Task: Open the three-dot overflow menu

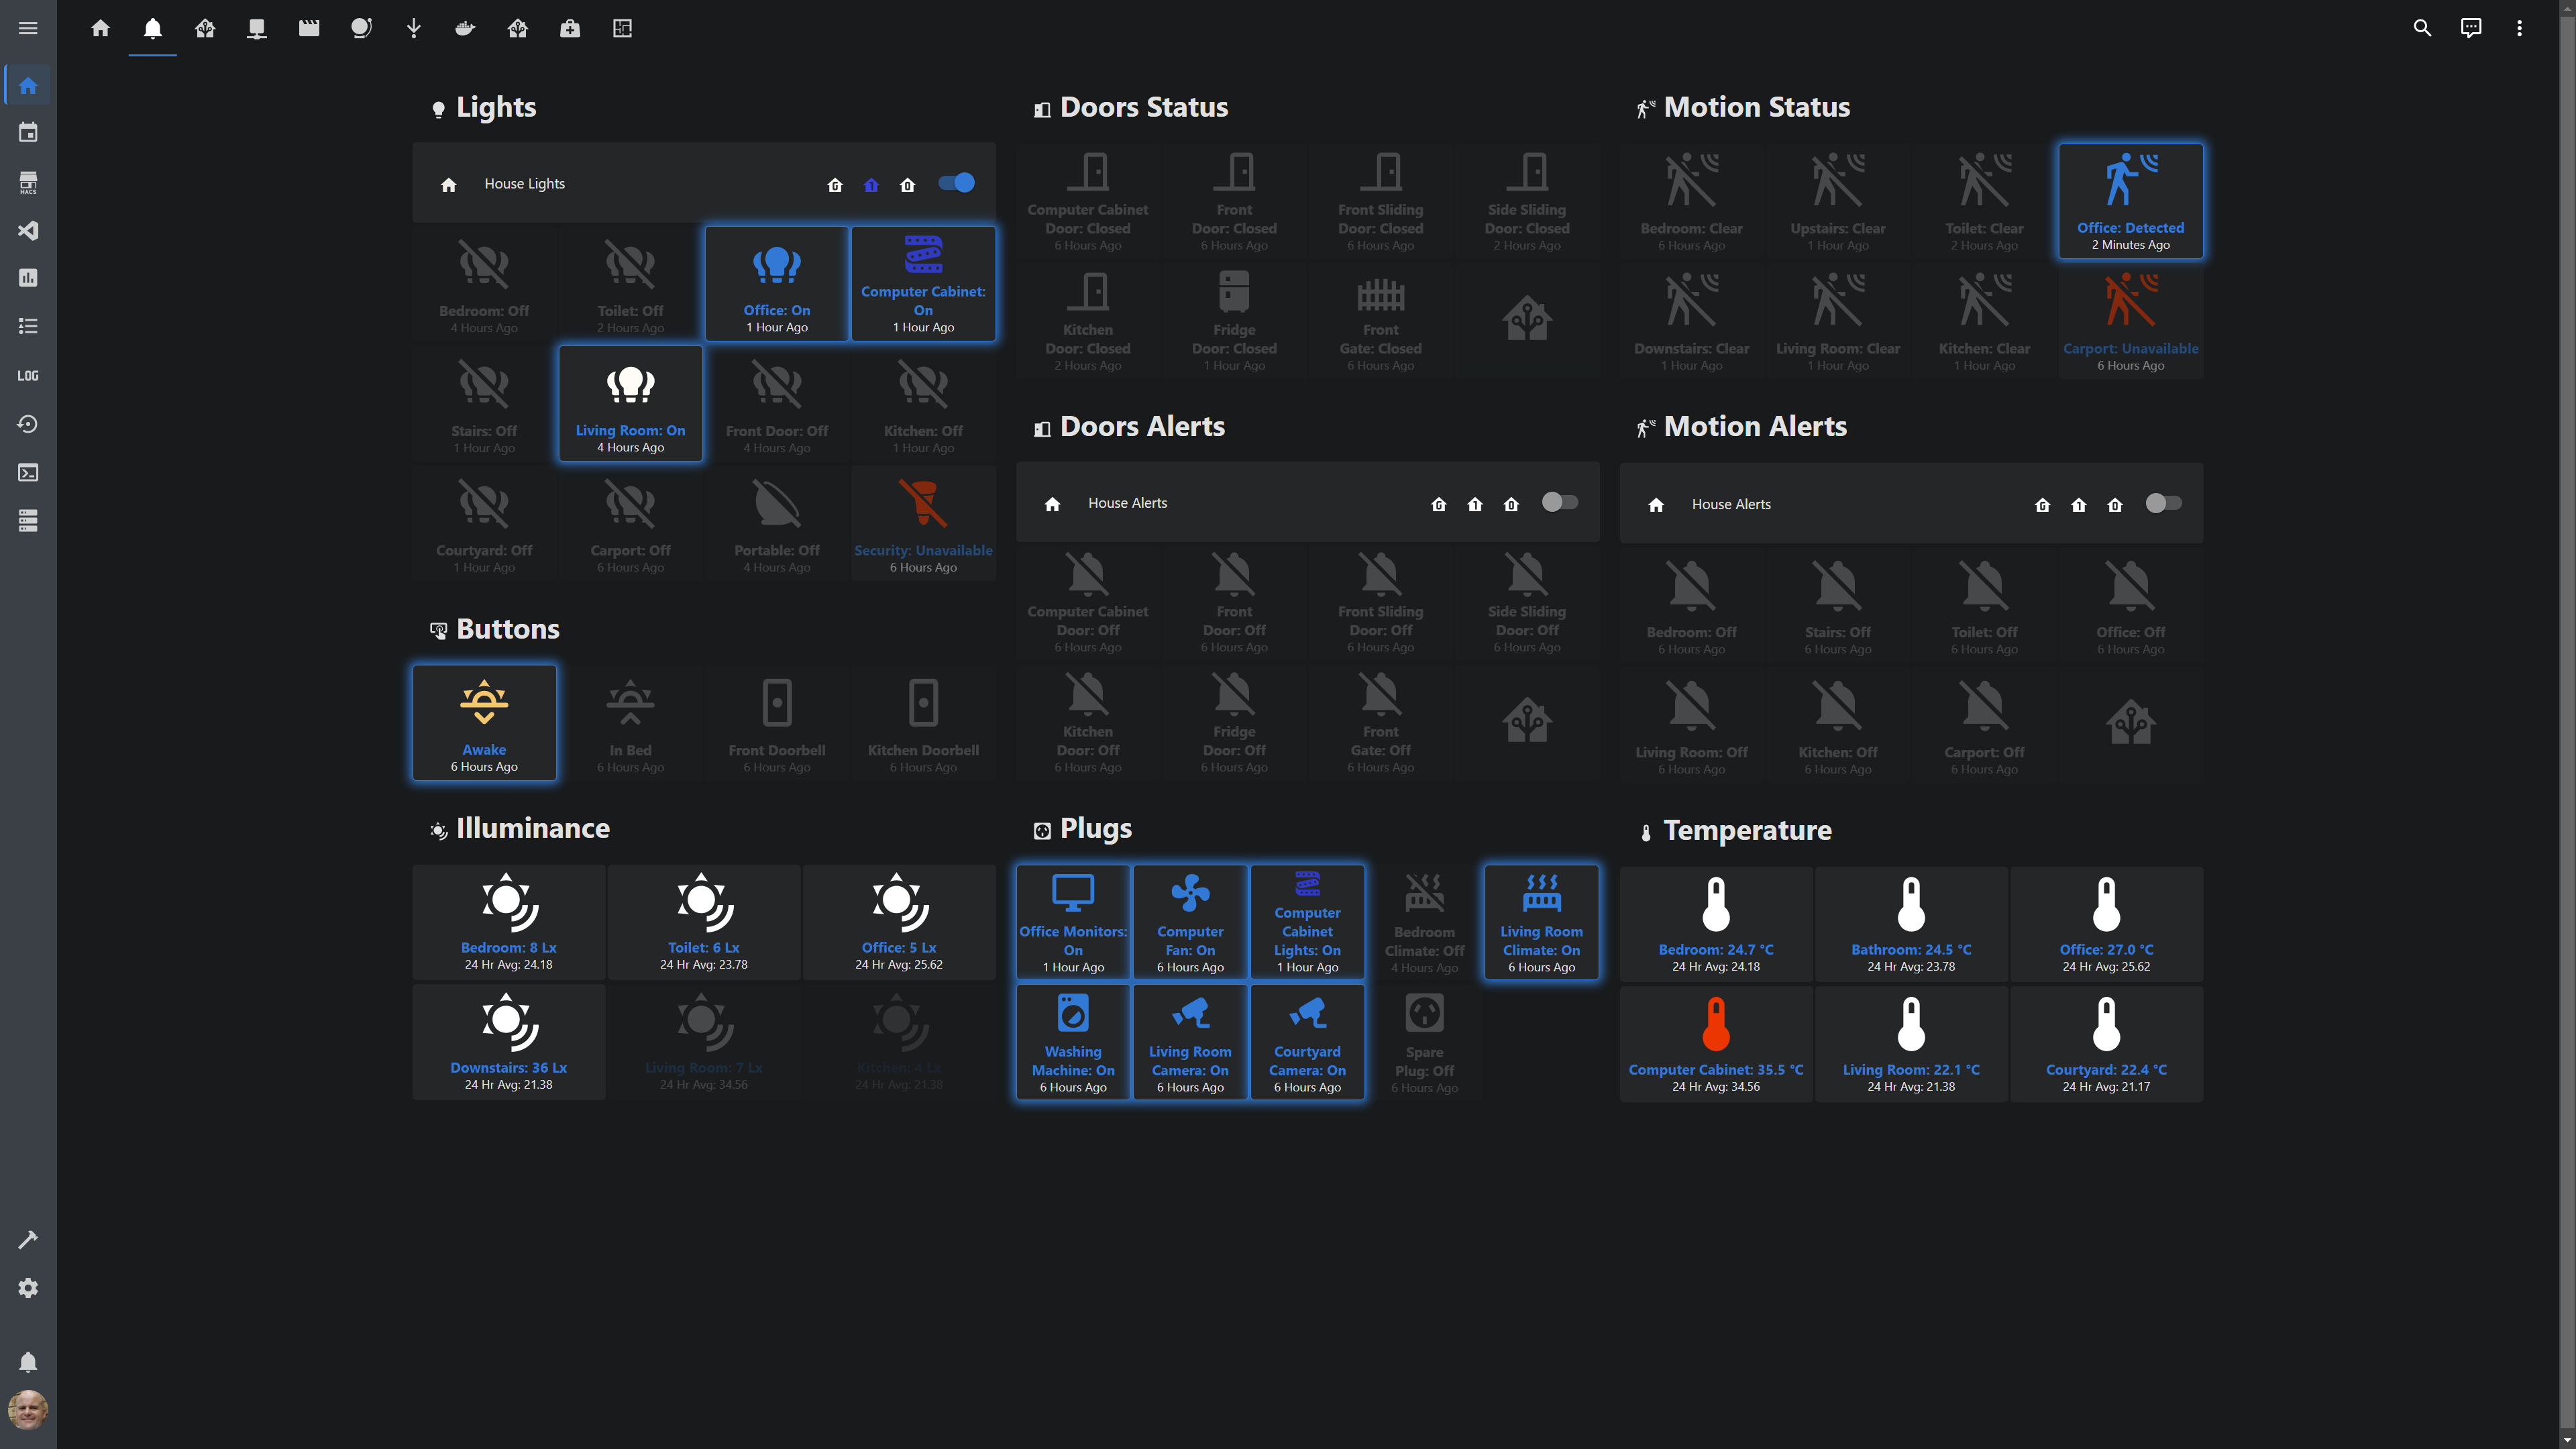Action: point(2519,28)
